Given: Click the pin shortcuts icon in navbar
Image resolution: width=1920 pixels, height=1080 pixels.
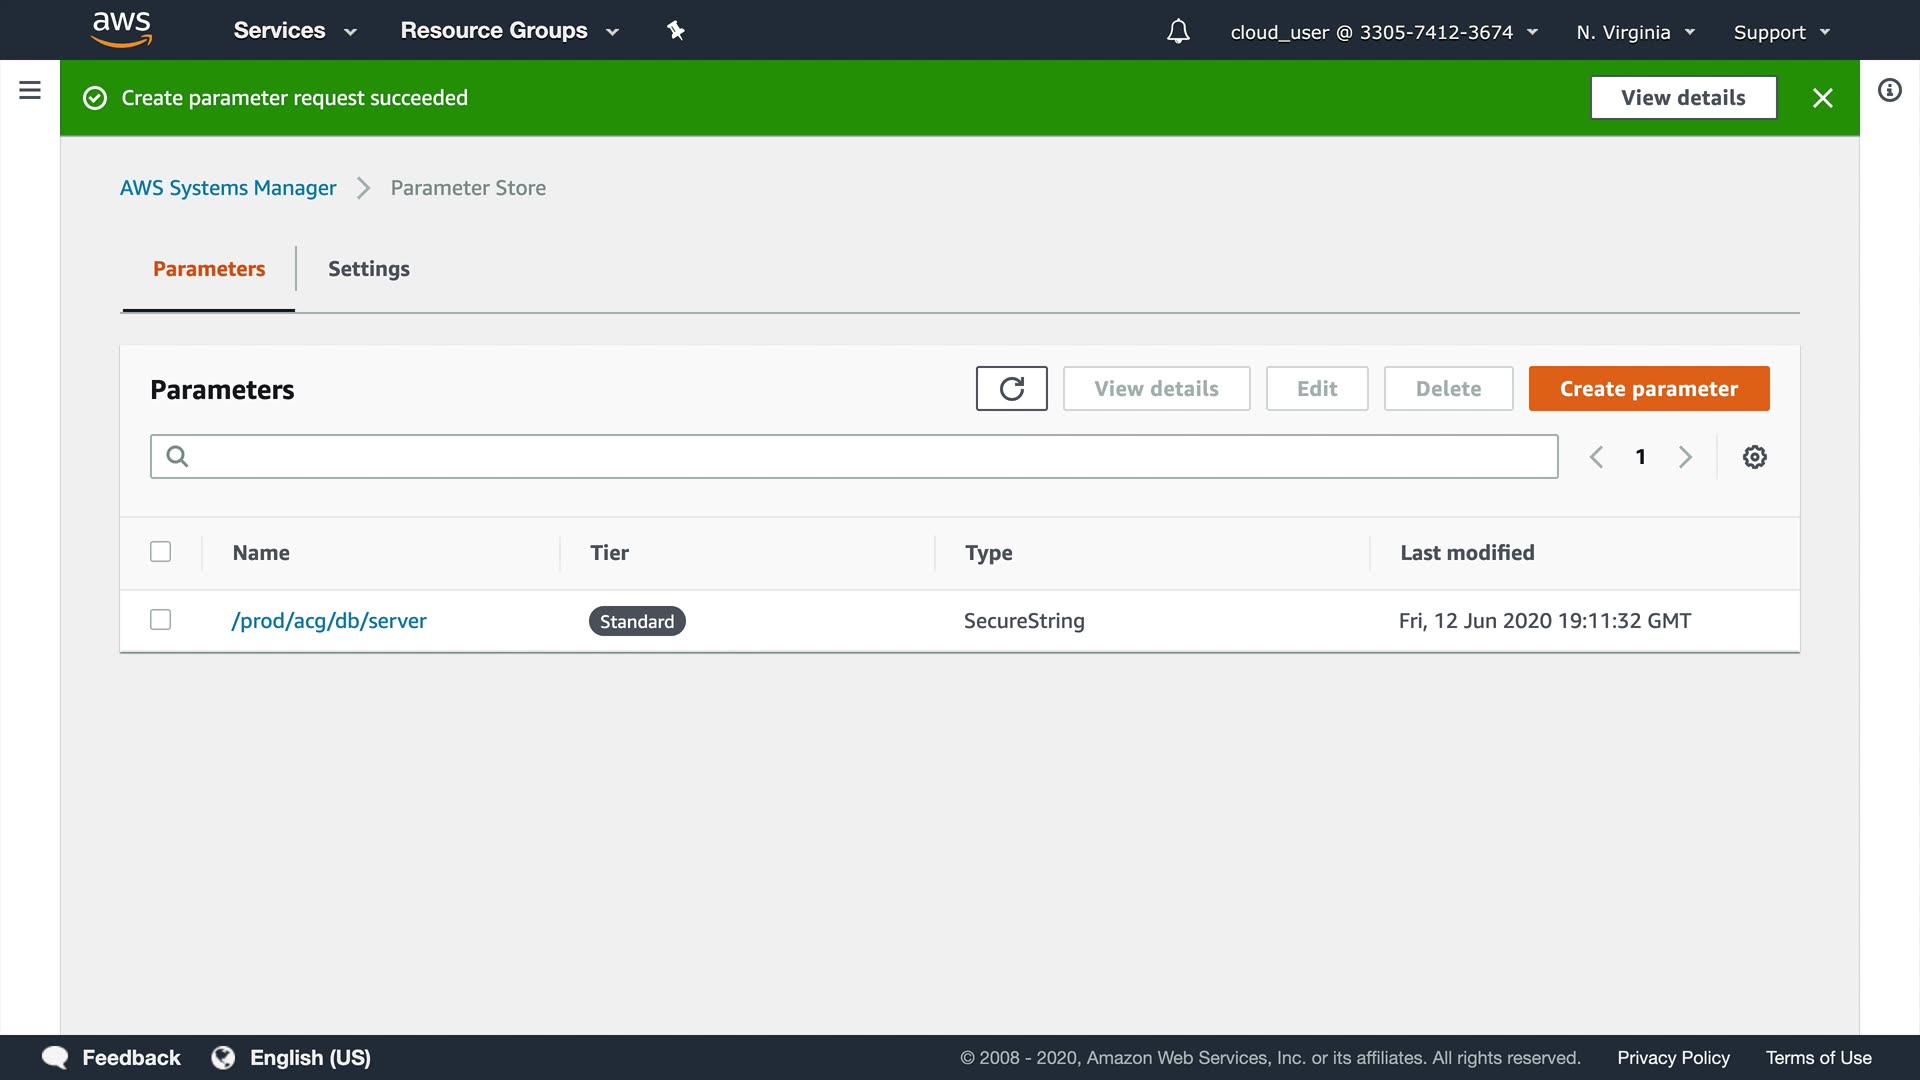Looking at the screenshot, I should [x=676, y=31].
